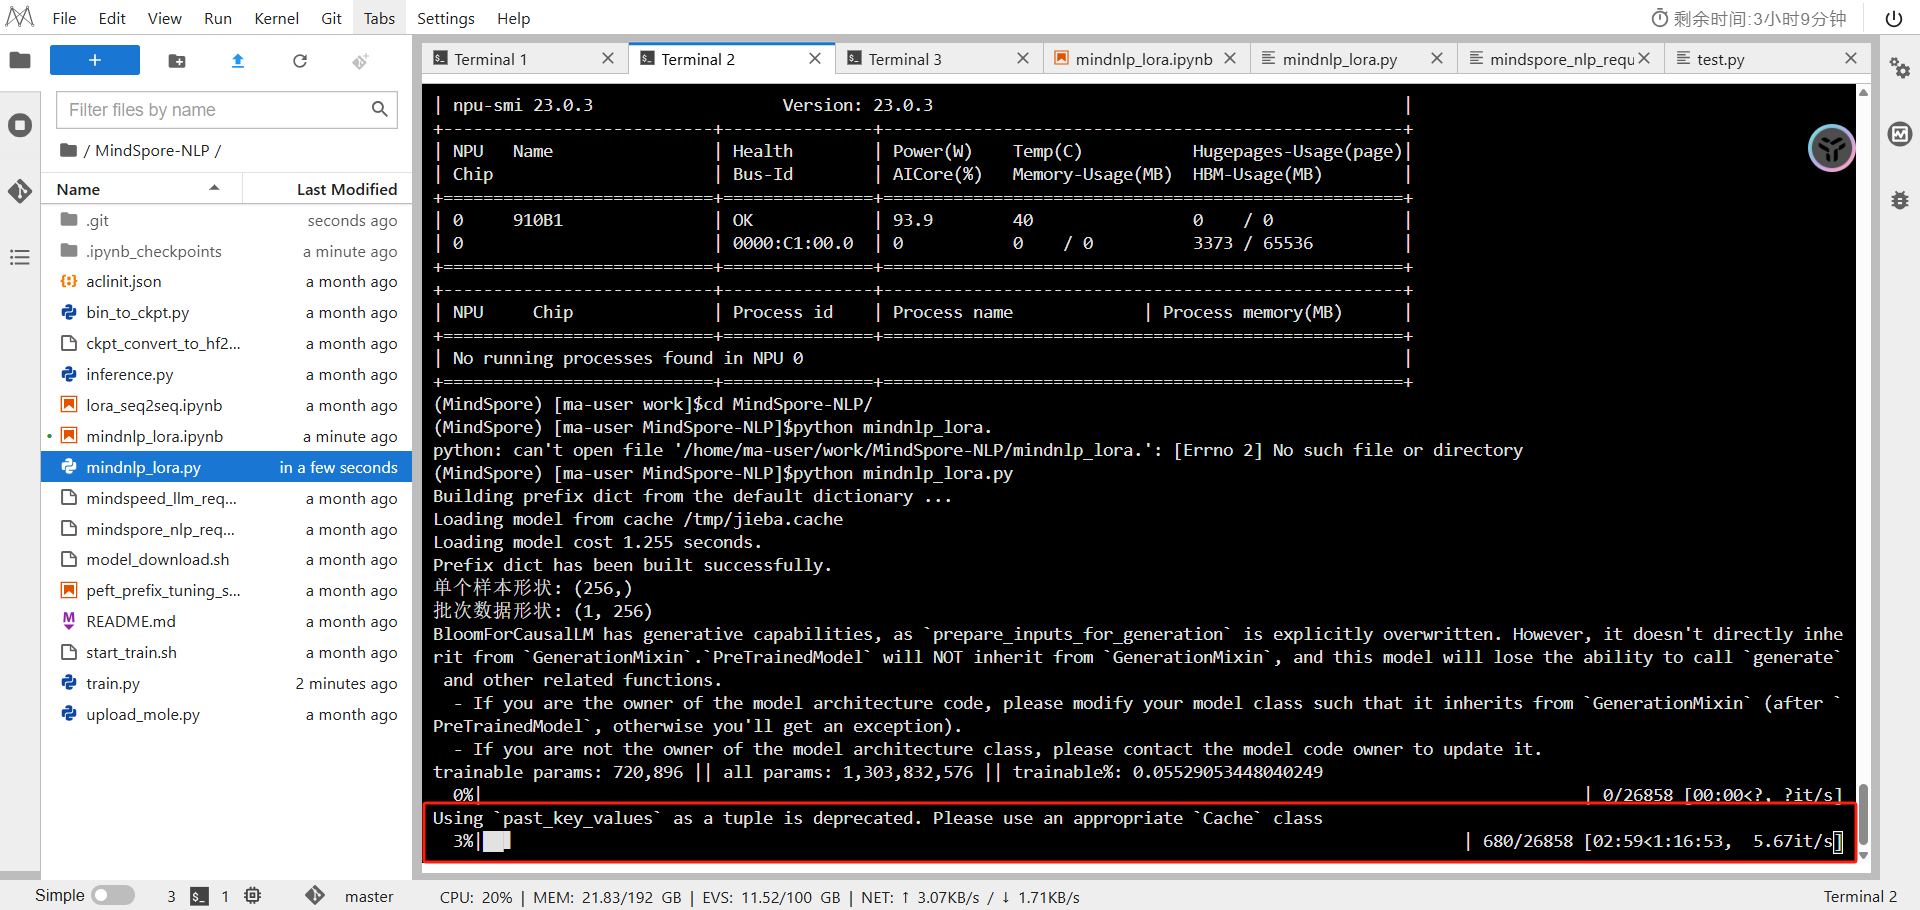Viewport: 1920px width, 910px height.
Task: Open the train.py file
Action: [x=113, y=683]
